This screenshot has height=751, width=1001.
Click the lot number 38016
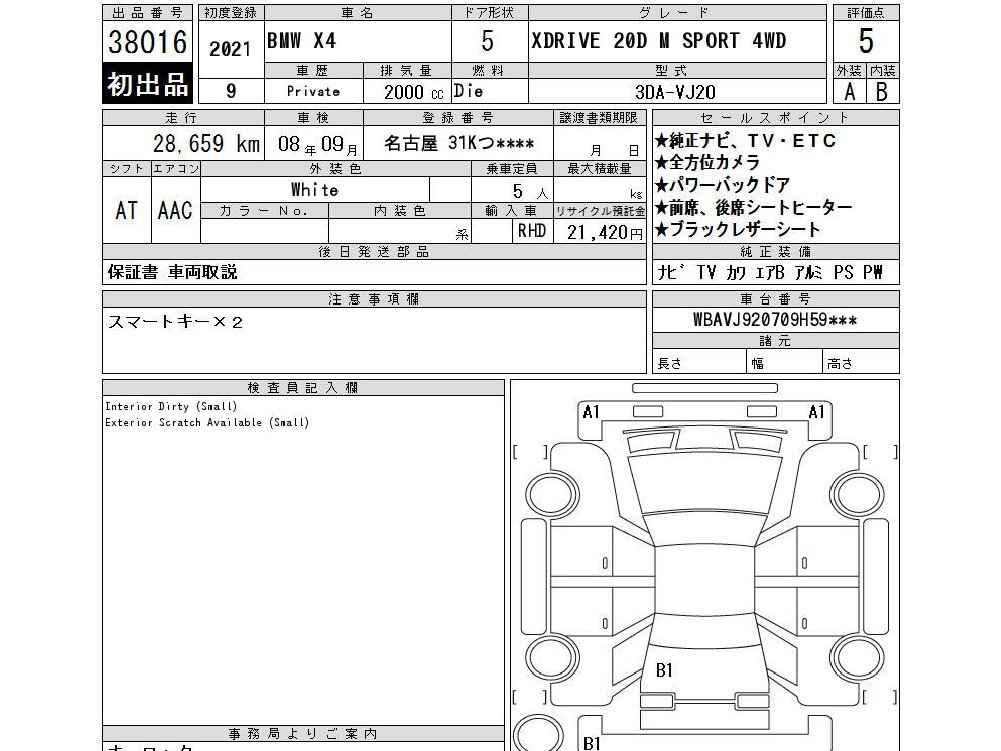[x=147, y=42]
